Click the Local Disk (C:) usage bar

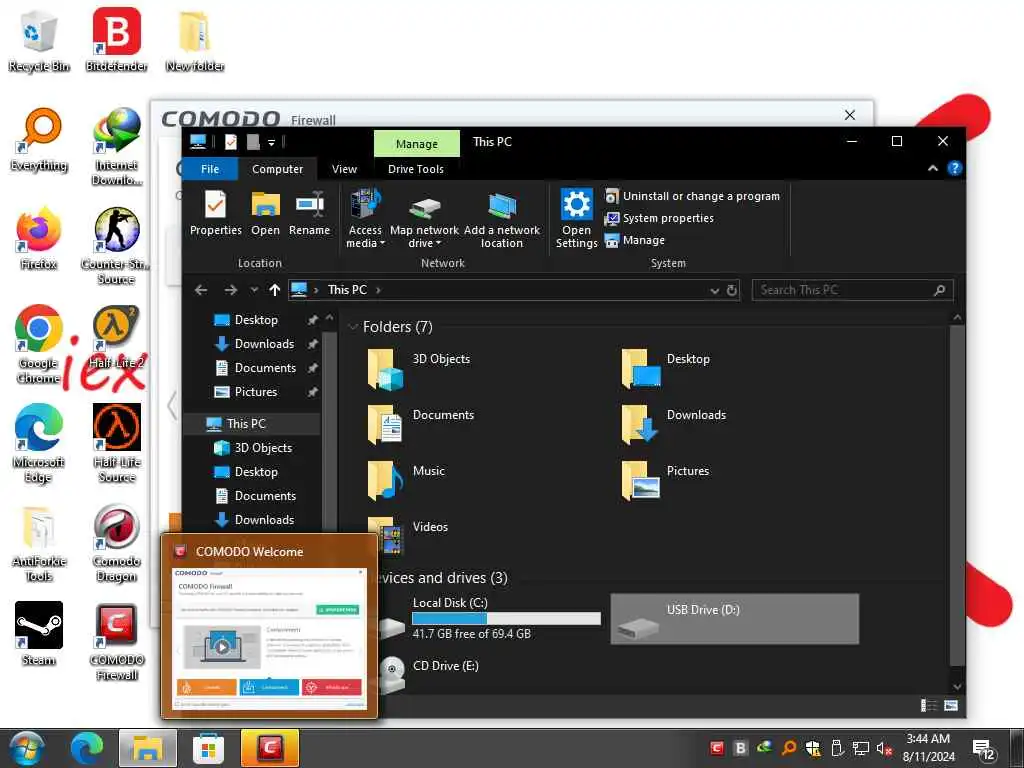pyautogui.click(x=506, y=618)
